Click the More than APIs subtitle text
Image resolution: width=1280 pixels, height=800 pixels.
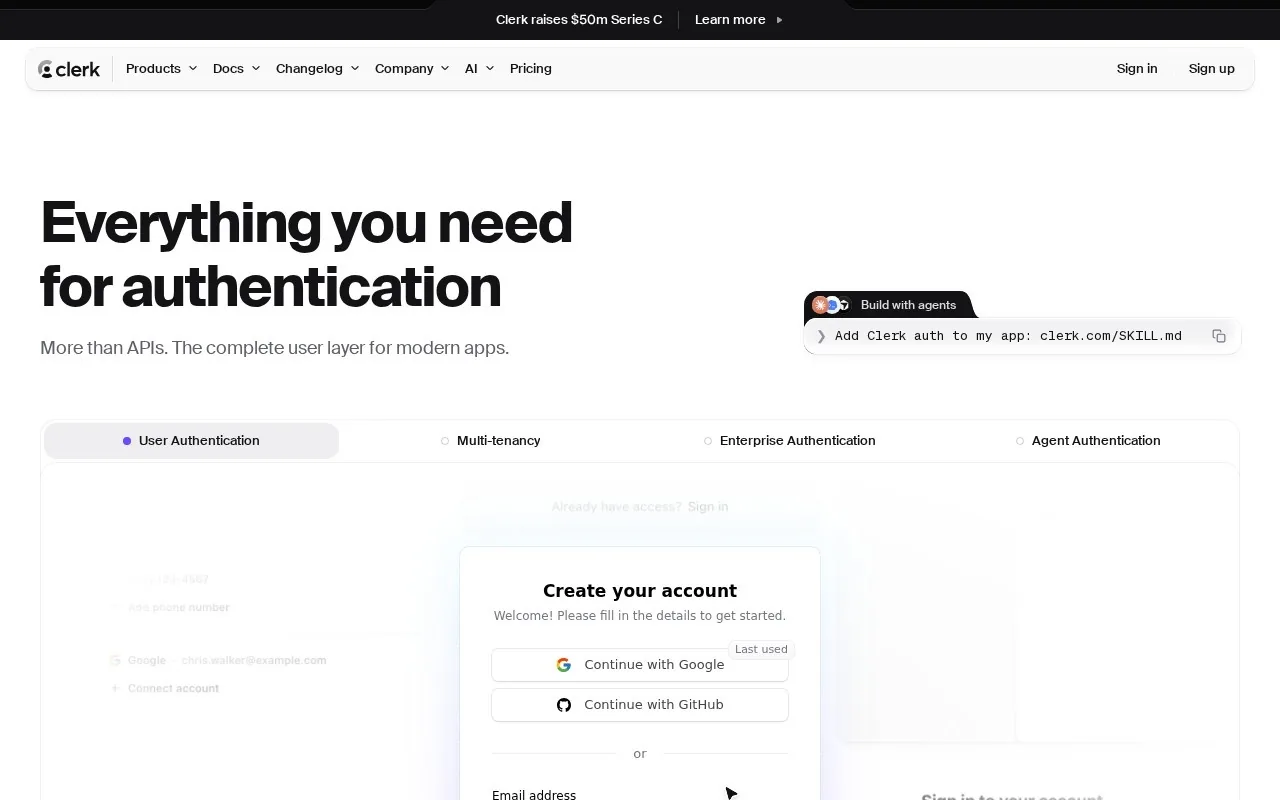coord(274,348)
